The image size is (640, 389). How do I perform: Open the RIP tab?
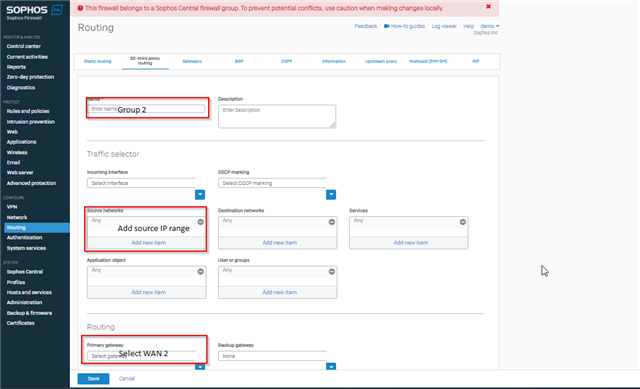click(476, 61)
